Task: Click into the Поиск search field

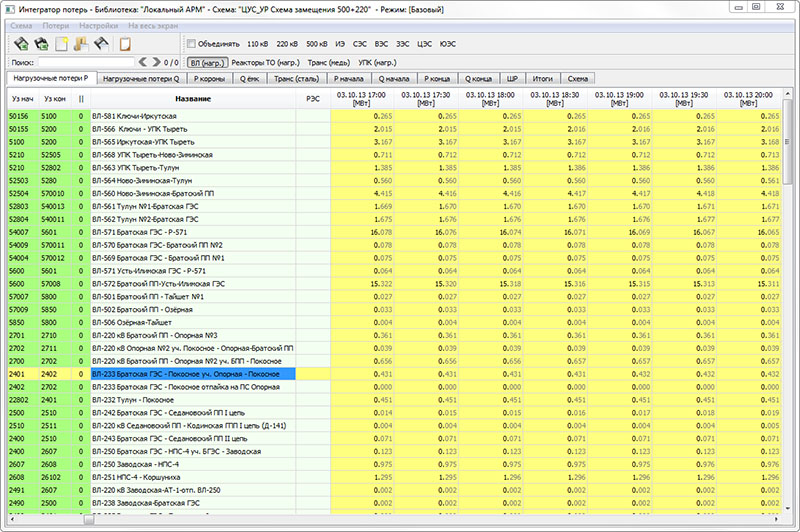Action: 86,62
